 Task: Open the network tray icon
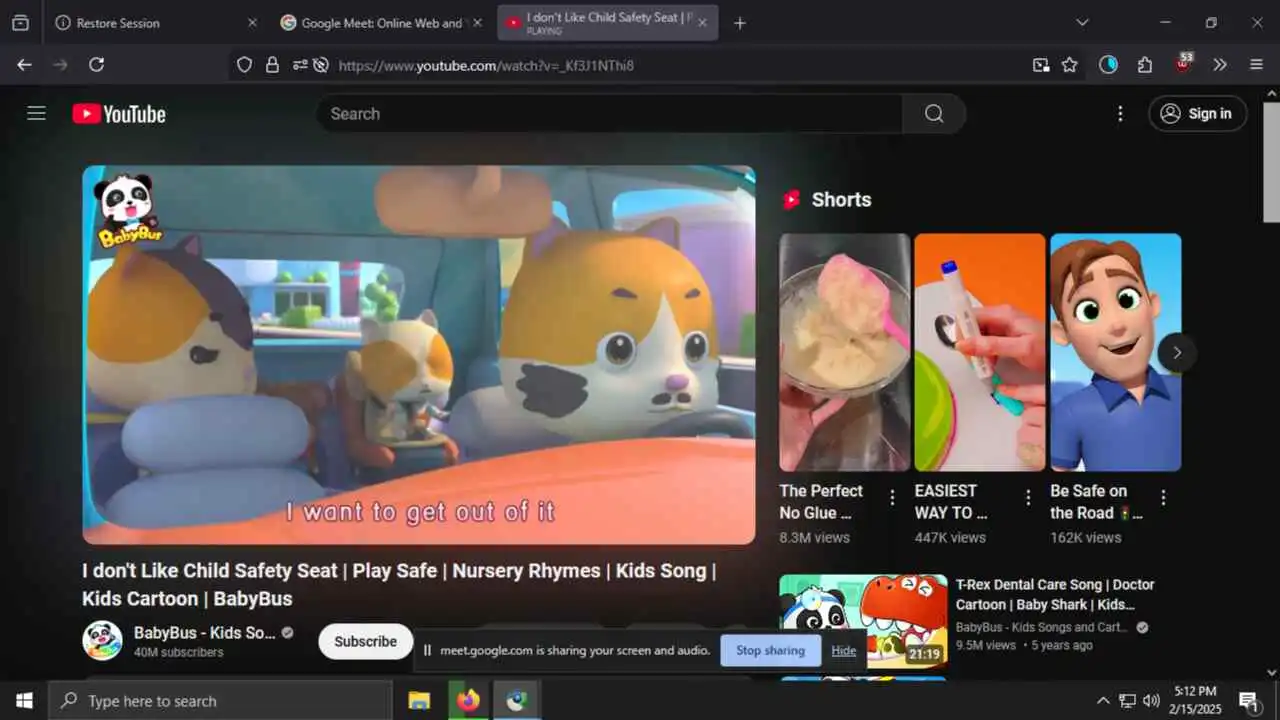[1127, 701]
